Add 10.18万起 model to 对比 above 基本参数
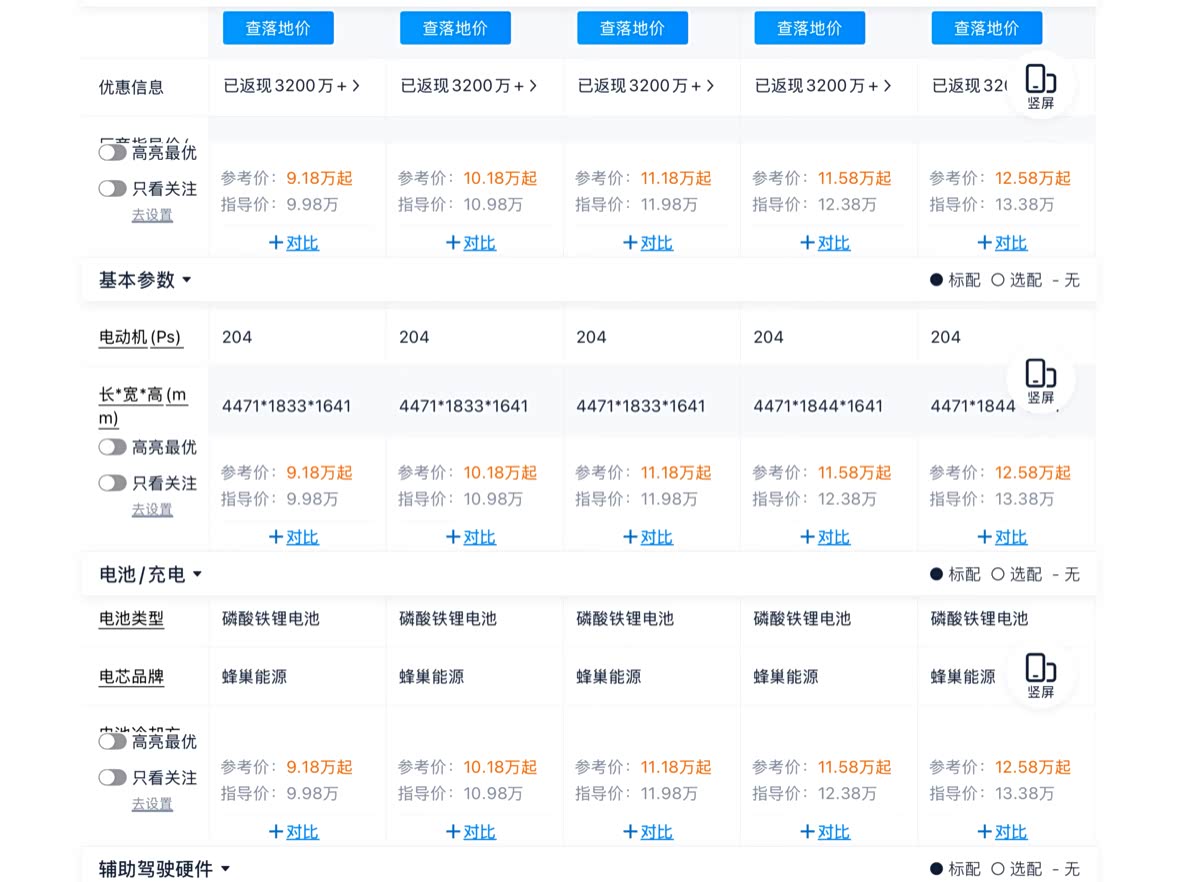1179x882 pixels. pos(471,243)
